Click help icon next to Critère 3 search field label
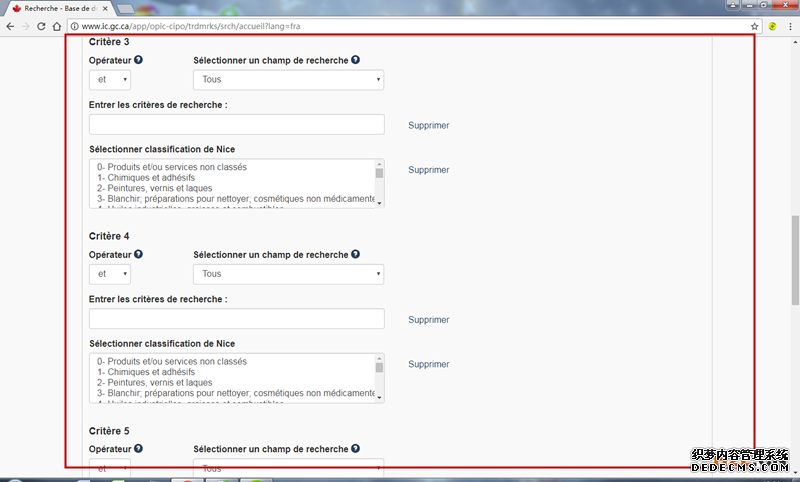 click(356, 60)
